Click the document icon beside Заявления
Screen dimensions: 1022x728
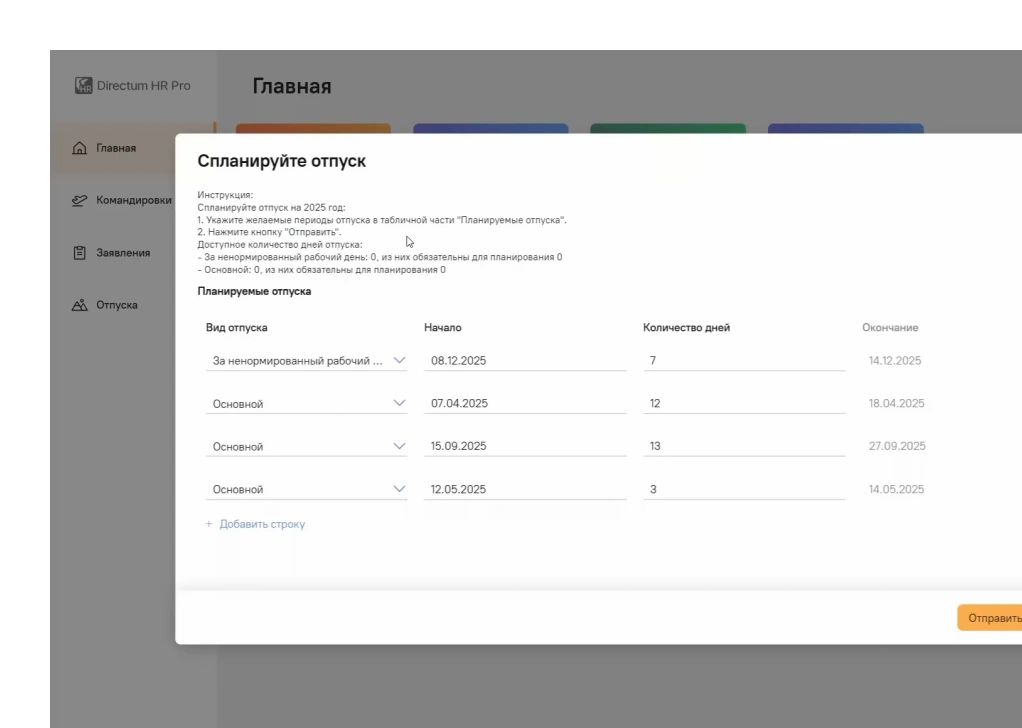click(x=81, y=253)
